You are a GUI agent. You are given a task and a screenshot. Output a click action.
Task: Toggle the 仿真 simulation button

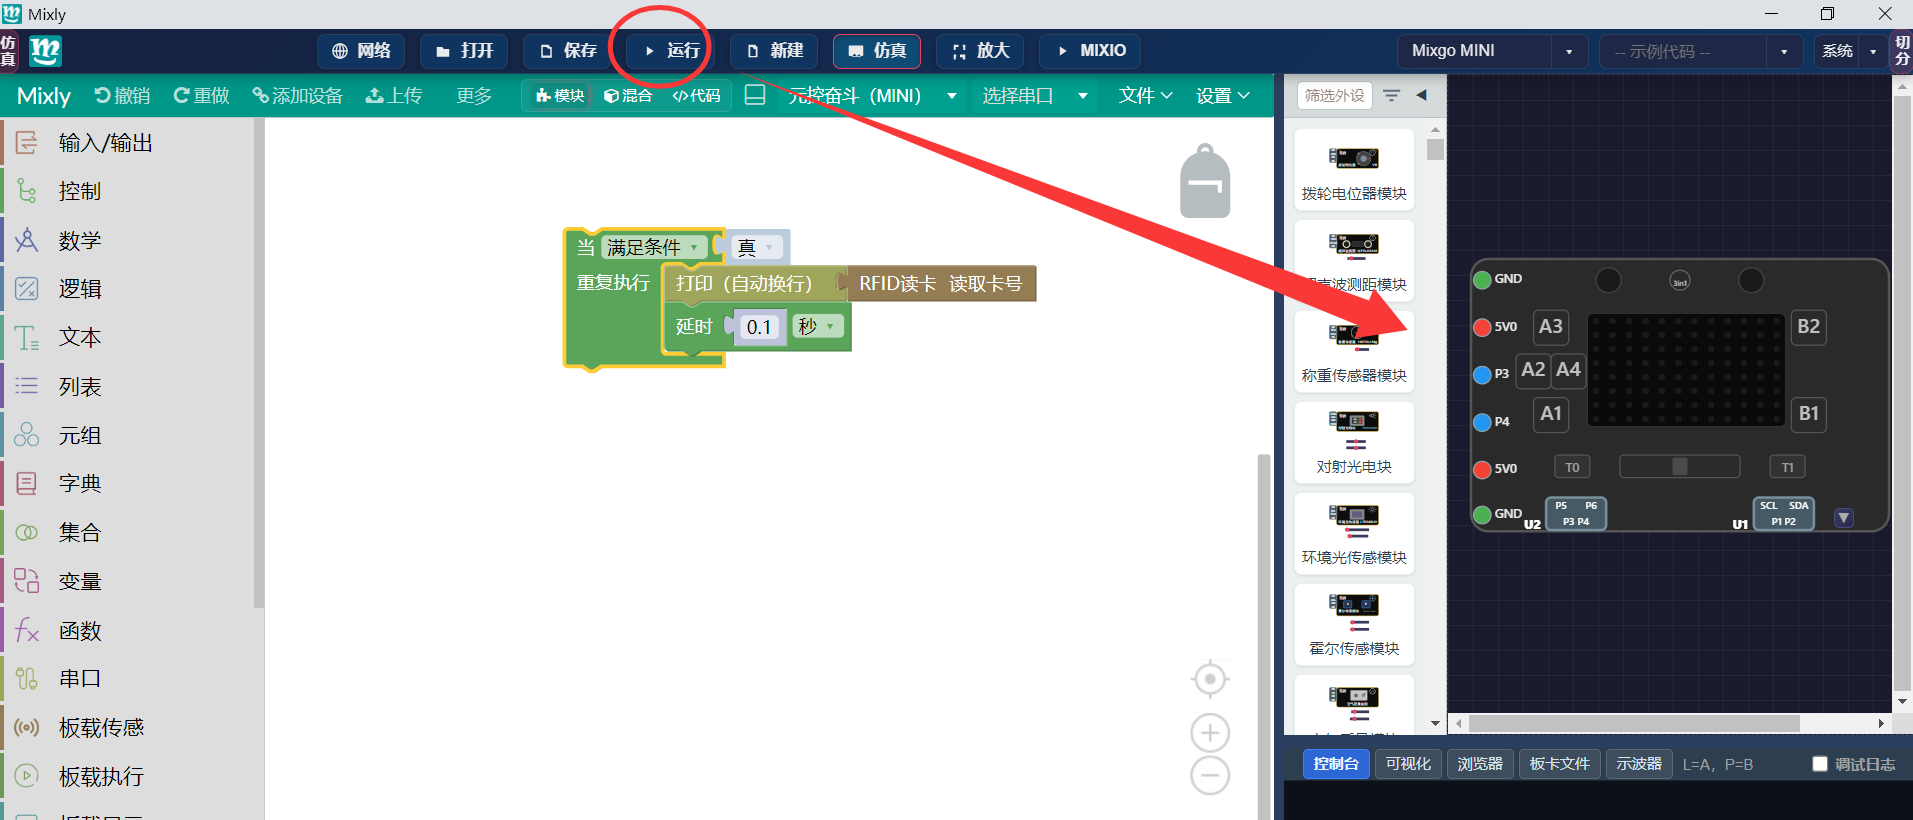[x=877, y=51]
